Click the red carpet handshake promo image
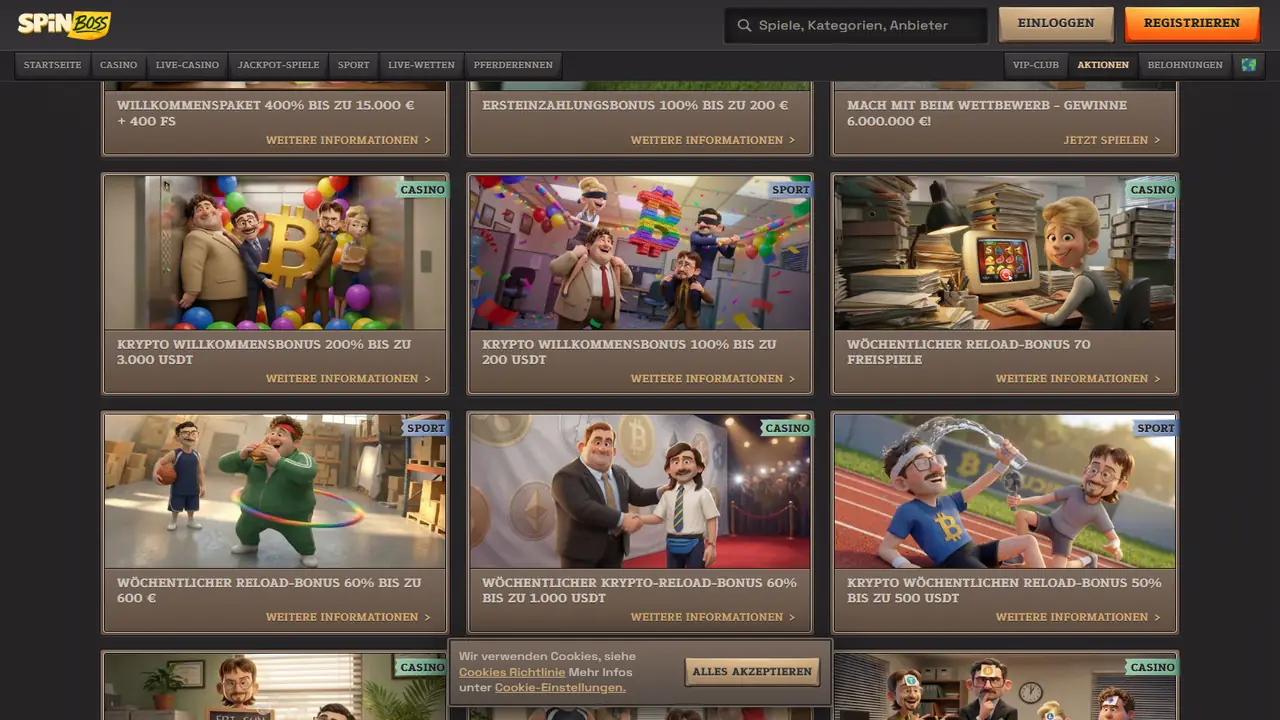Image resolution: width=1280 pixels, height=720 pixels. tap(640, 491)
